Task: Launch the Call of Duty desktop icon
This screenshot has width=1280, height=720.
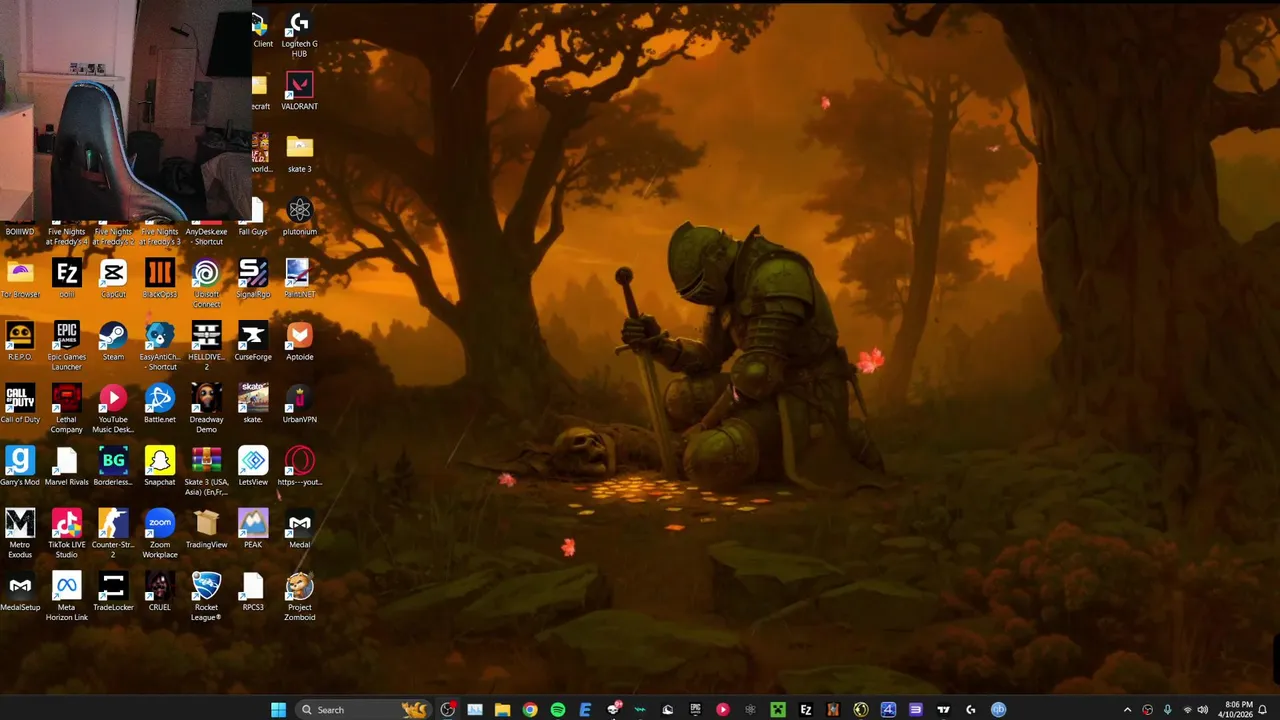Action: tap(20, 404)
